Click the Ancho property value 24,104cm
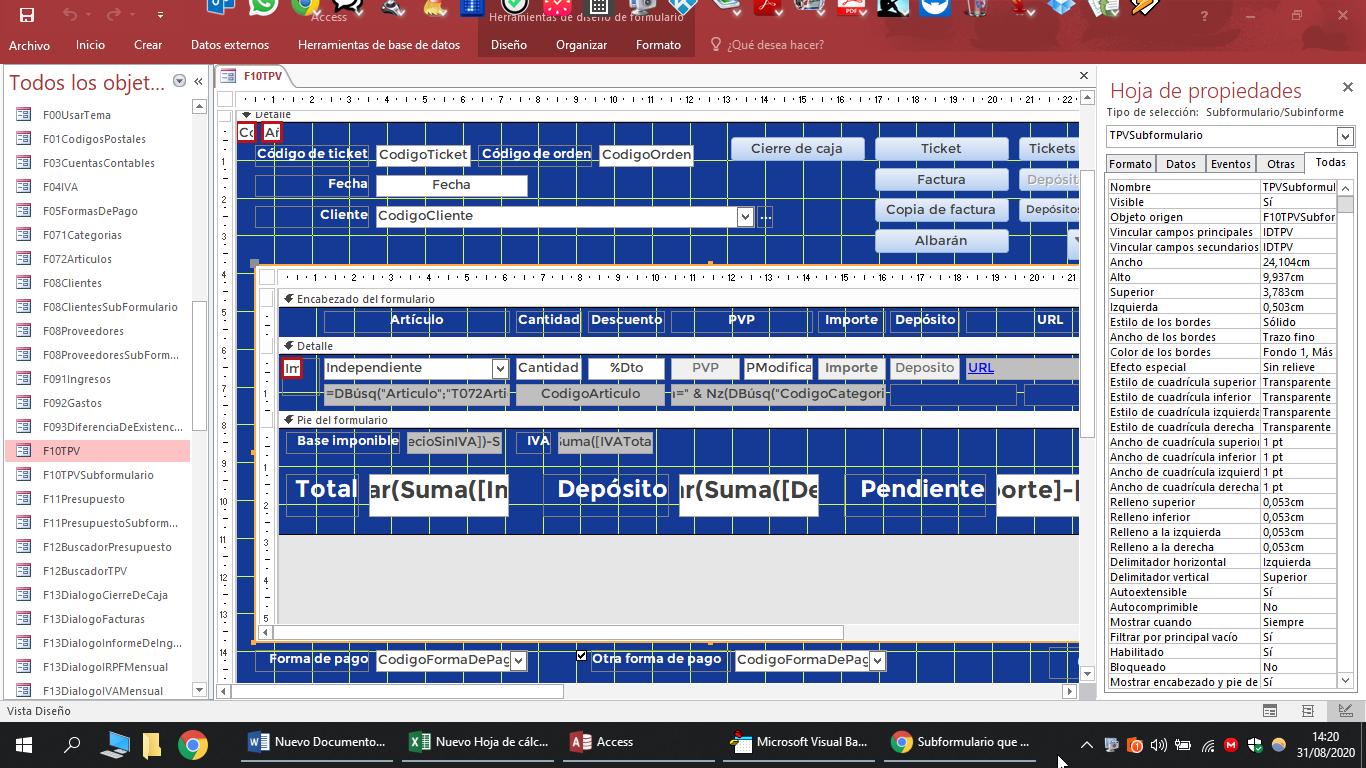The height and width of the screenshot is (768, 1366). pyautogui.click(x=1298, y=262)
